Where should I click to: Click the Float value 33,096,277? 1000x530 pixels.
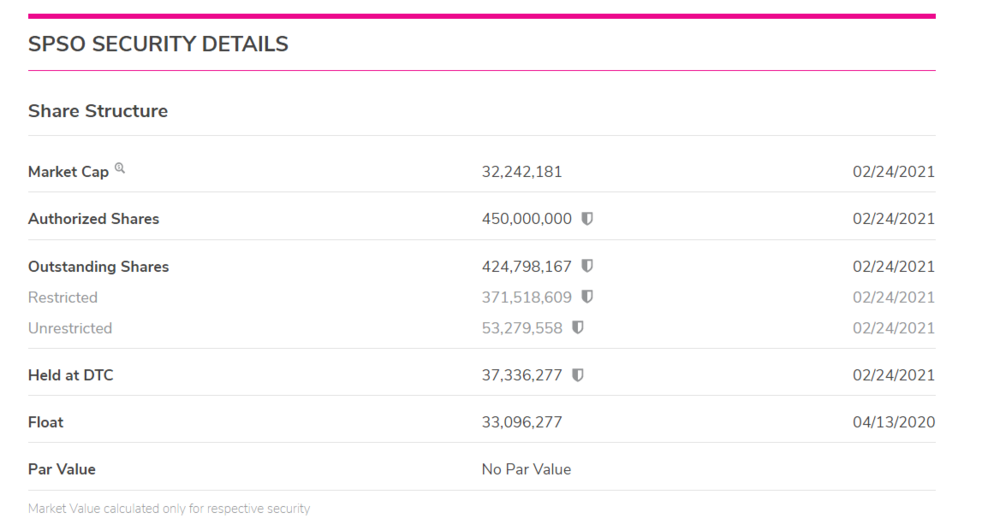click(522, 422)
